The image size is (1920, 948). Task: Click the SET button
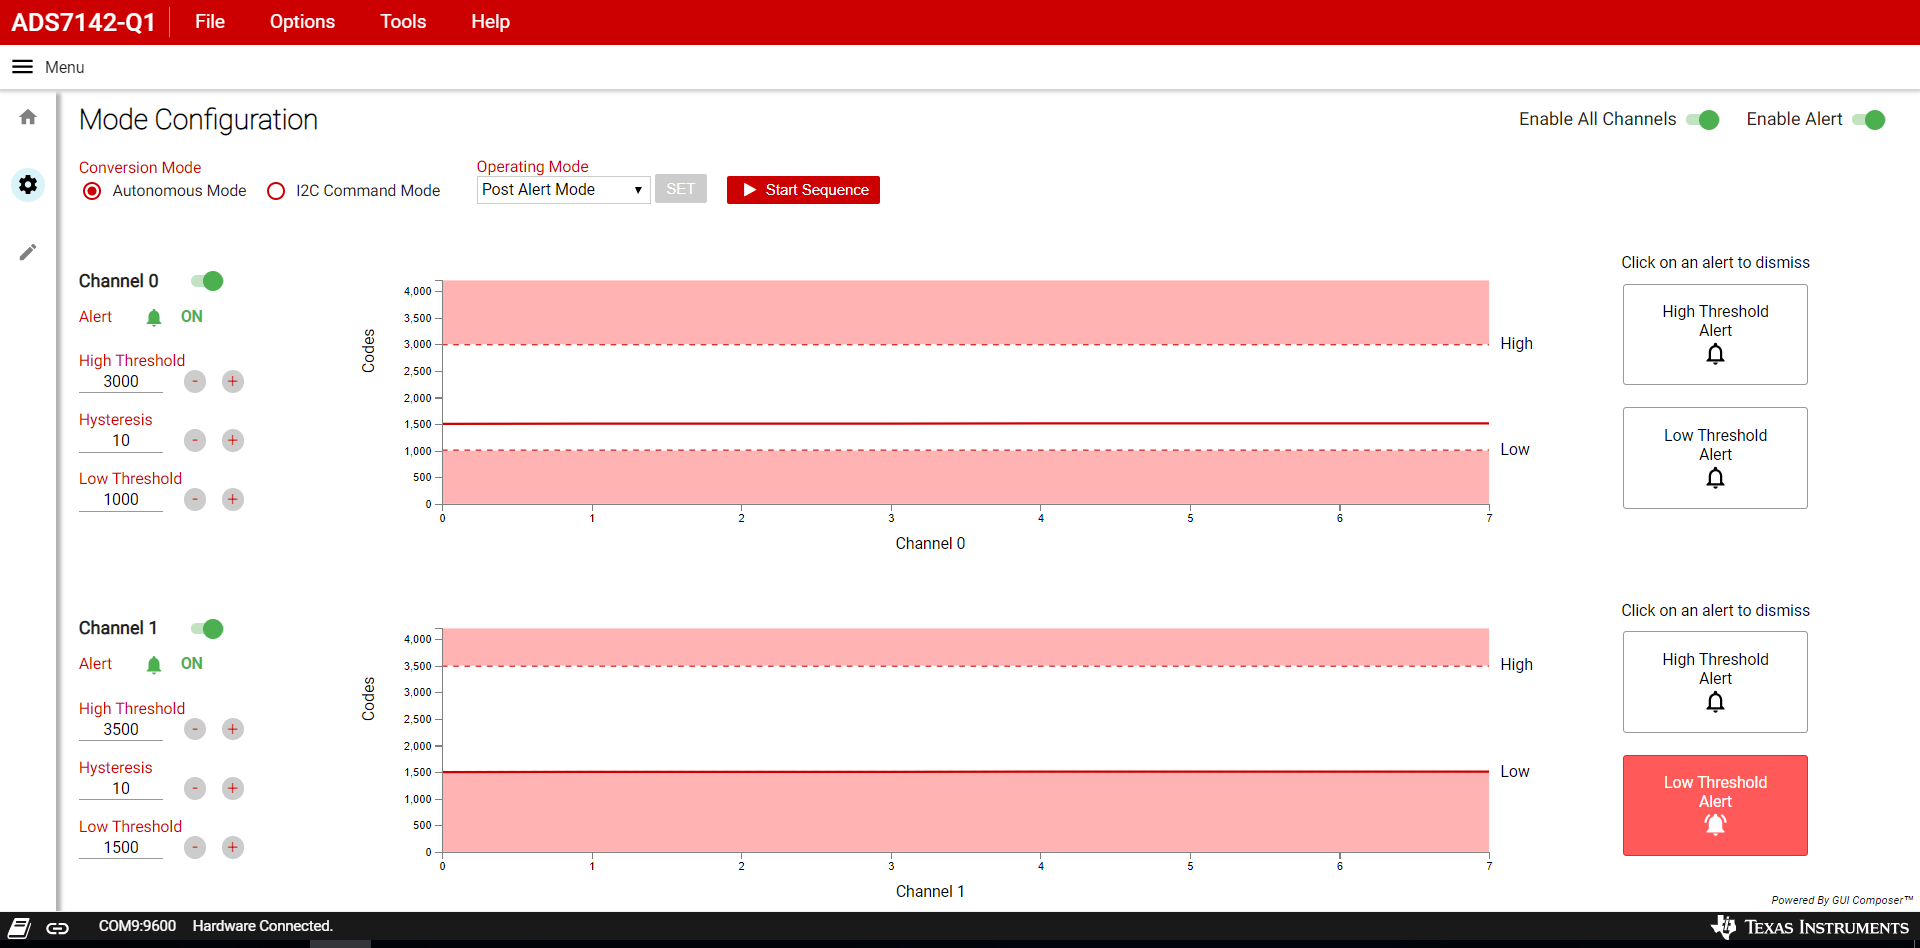[x=680, y=189]
